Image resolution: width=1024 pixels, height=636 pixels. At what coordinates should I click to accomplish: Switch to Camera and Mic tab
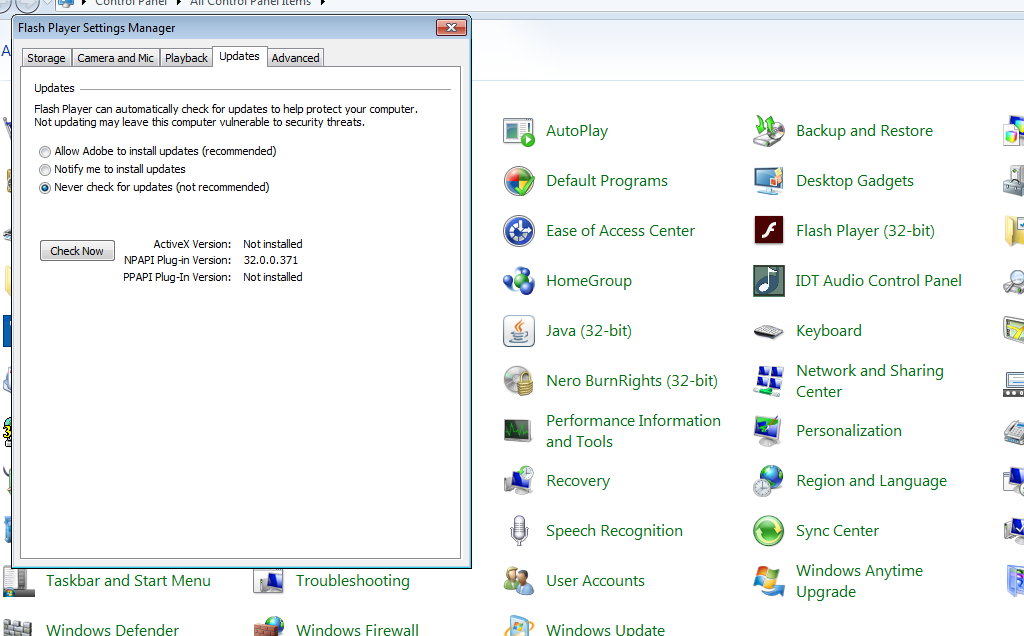(116, 57)
